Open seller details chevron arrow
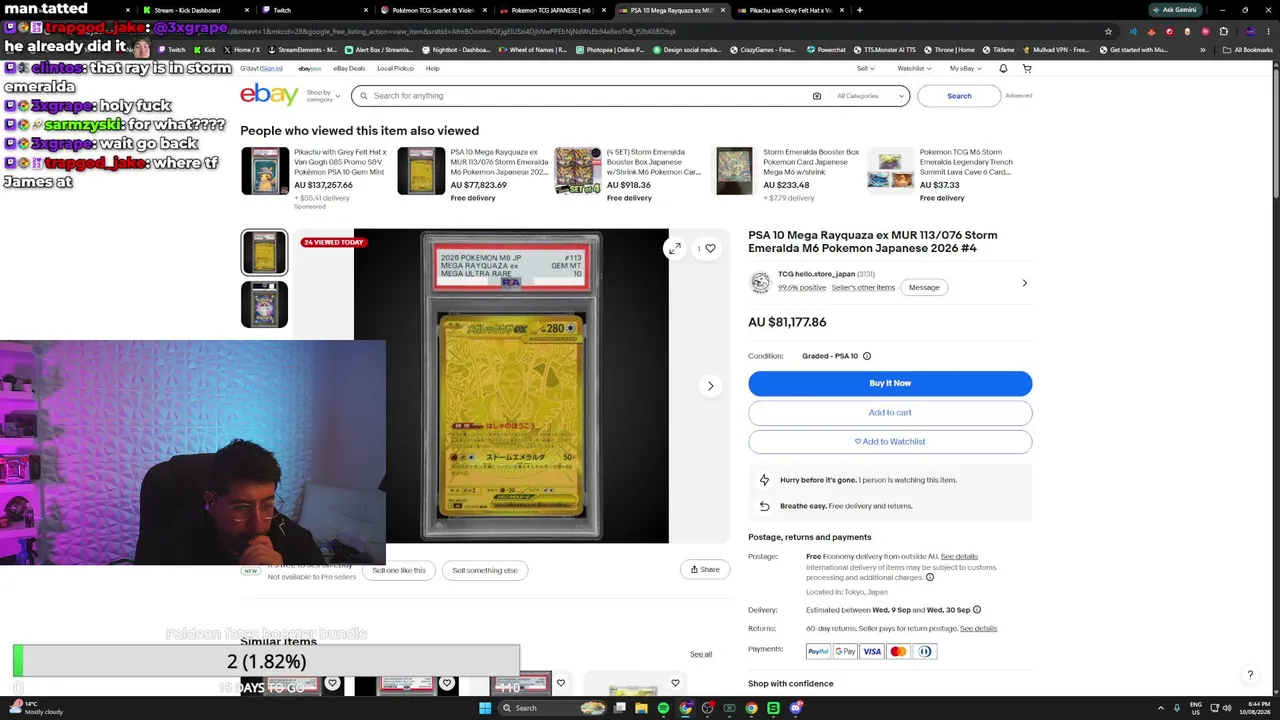Screen dimensions: 1280x720 pyautogui.click(x=1024, y=283)
